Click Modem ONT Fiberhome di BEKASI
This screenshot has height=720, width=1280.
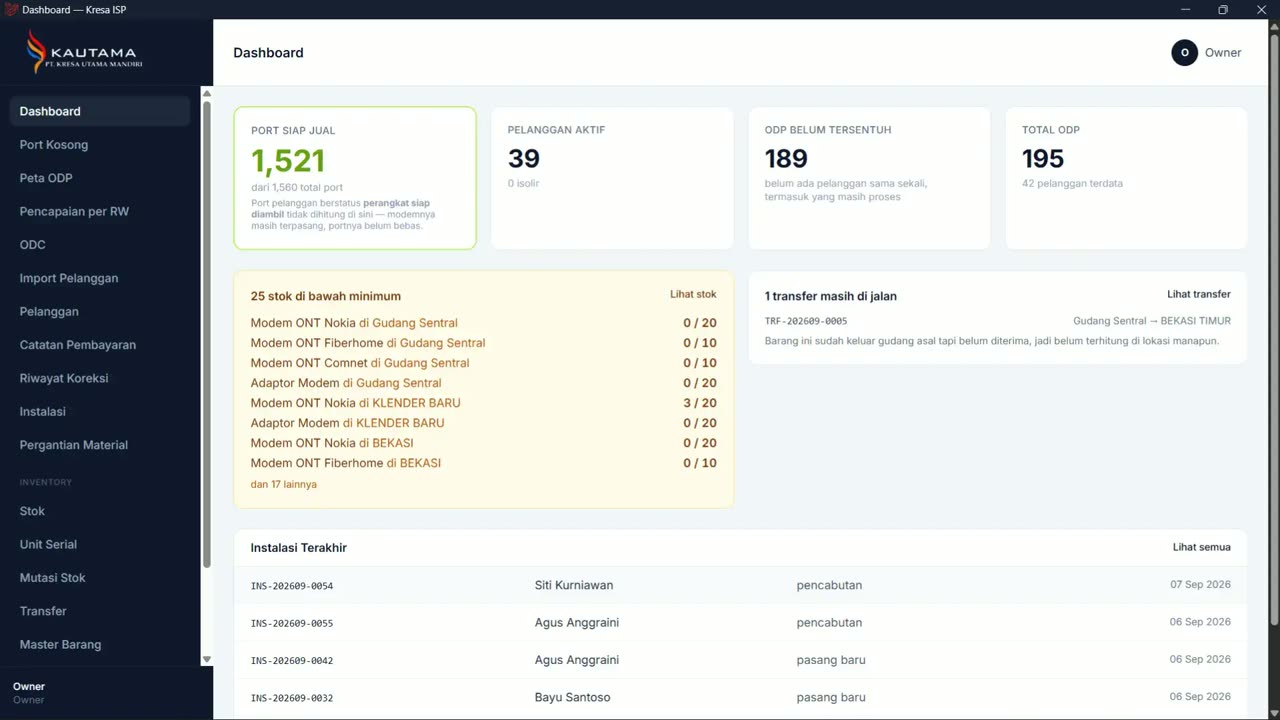(346, 463)
